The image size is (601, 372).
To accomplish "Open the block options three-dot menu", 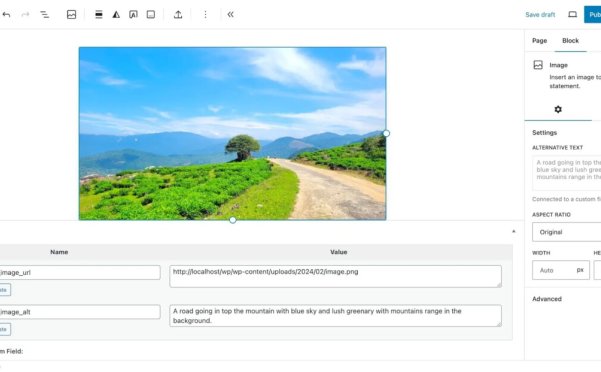I will (205, 15).
